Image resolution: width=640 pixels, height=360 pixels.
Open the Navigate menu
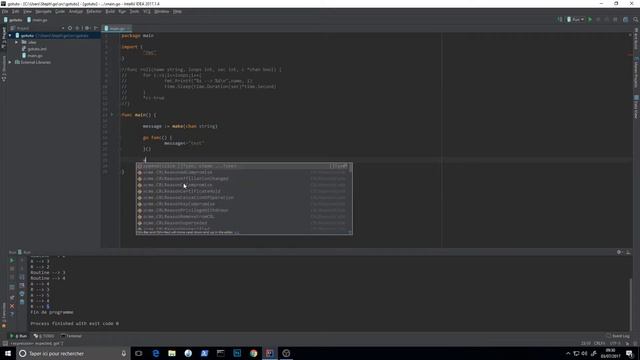click(43, 12)
